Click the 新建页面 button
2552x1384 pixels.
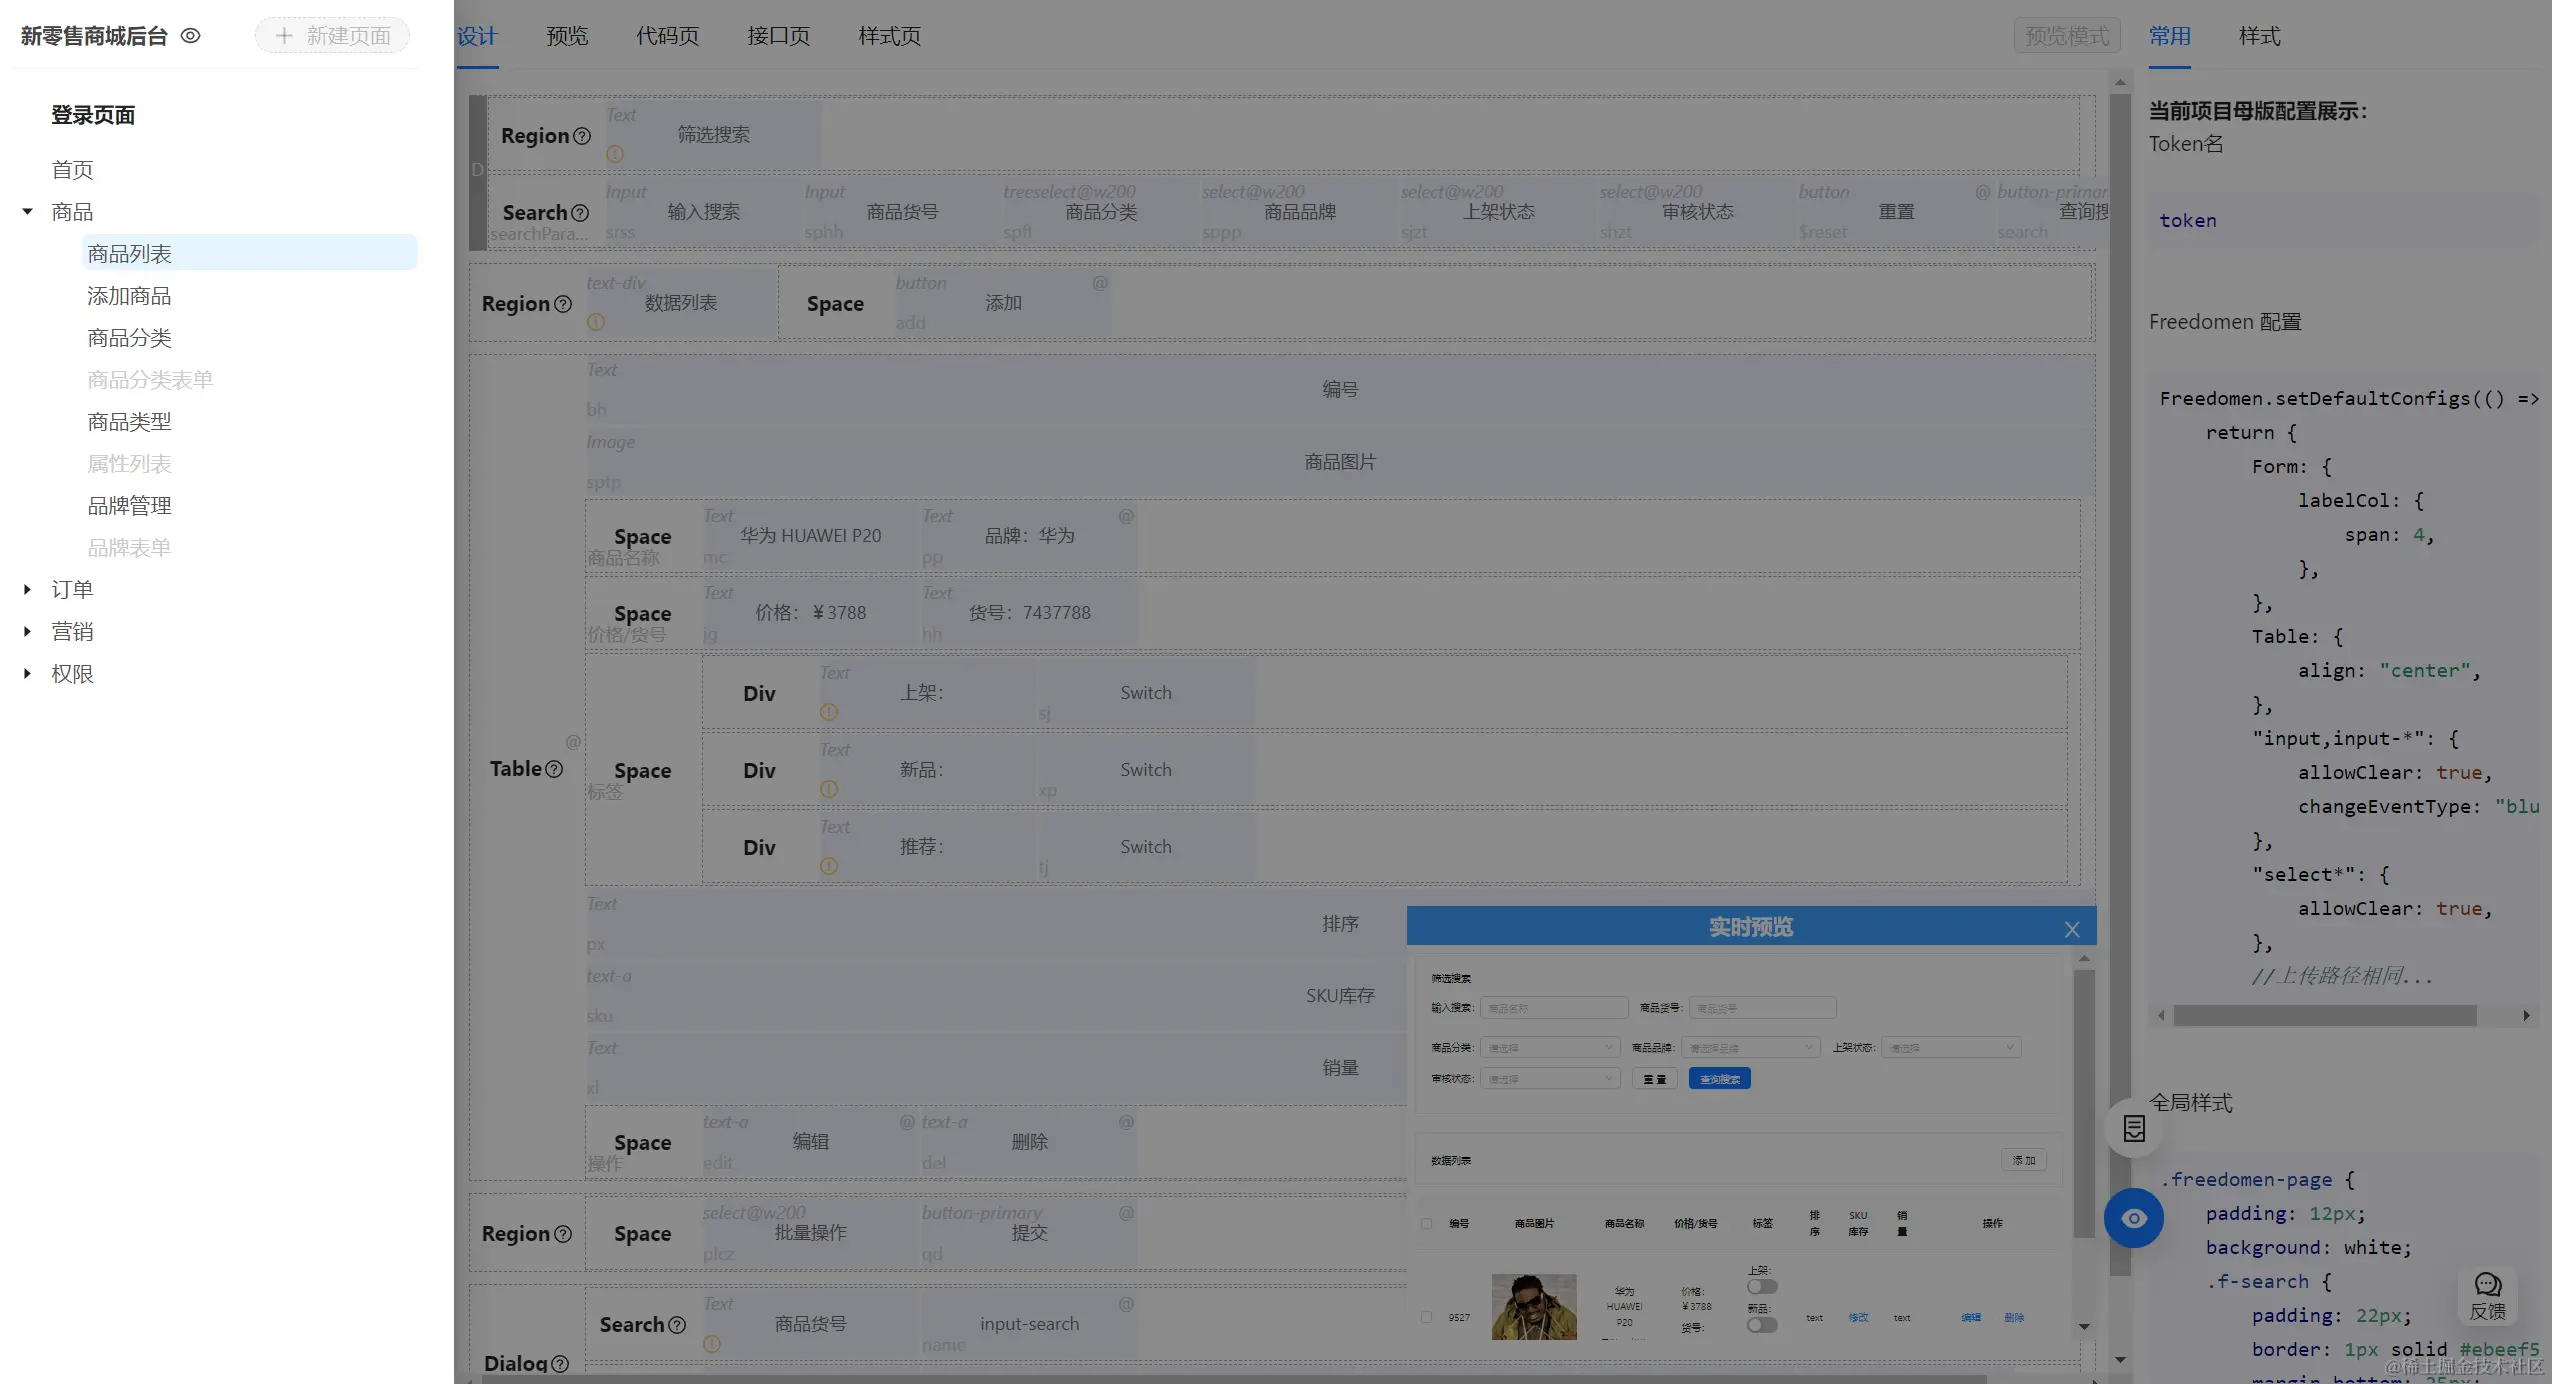pos(332,36)
